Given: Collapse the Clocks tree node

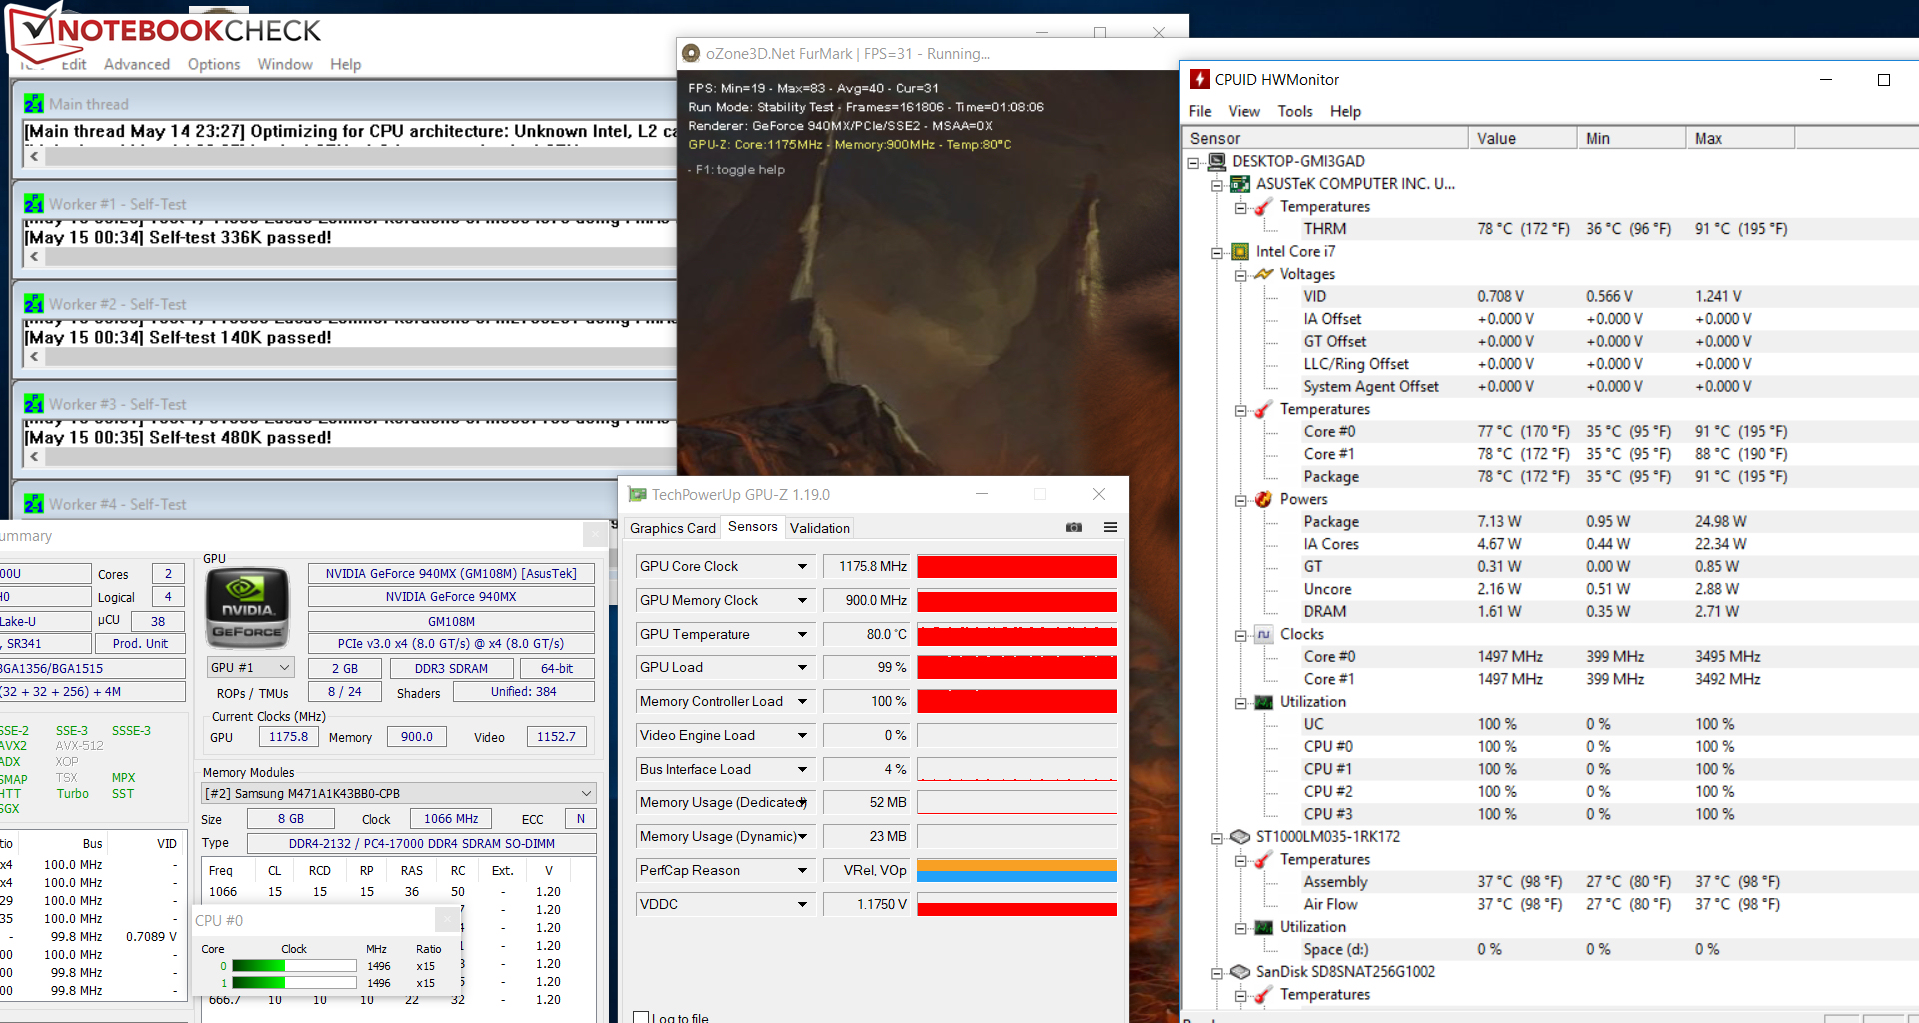Looking at the screenshot, I should coord(1240,635).
